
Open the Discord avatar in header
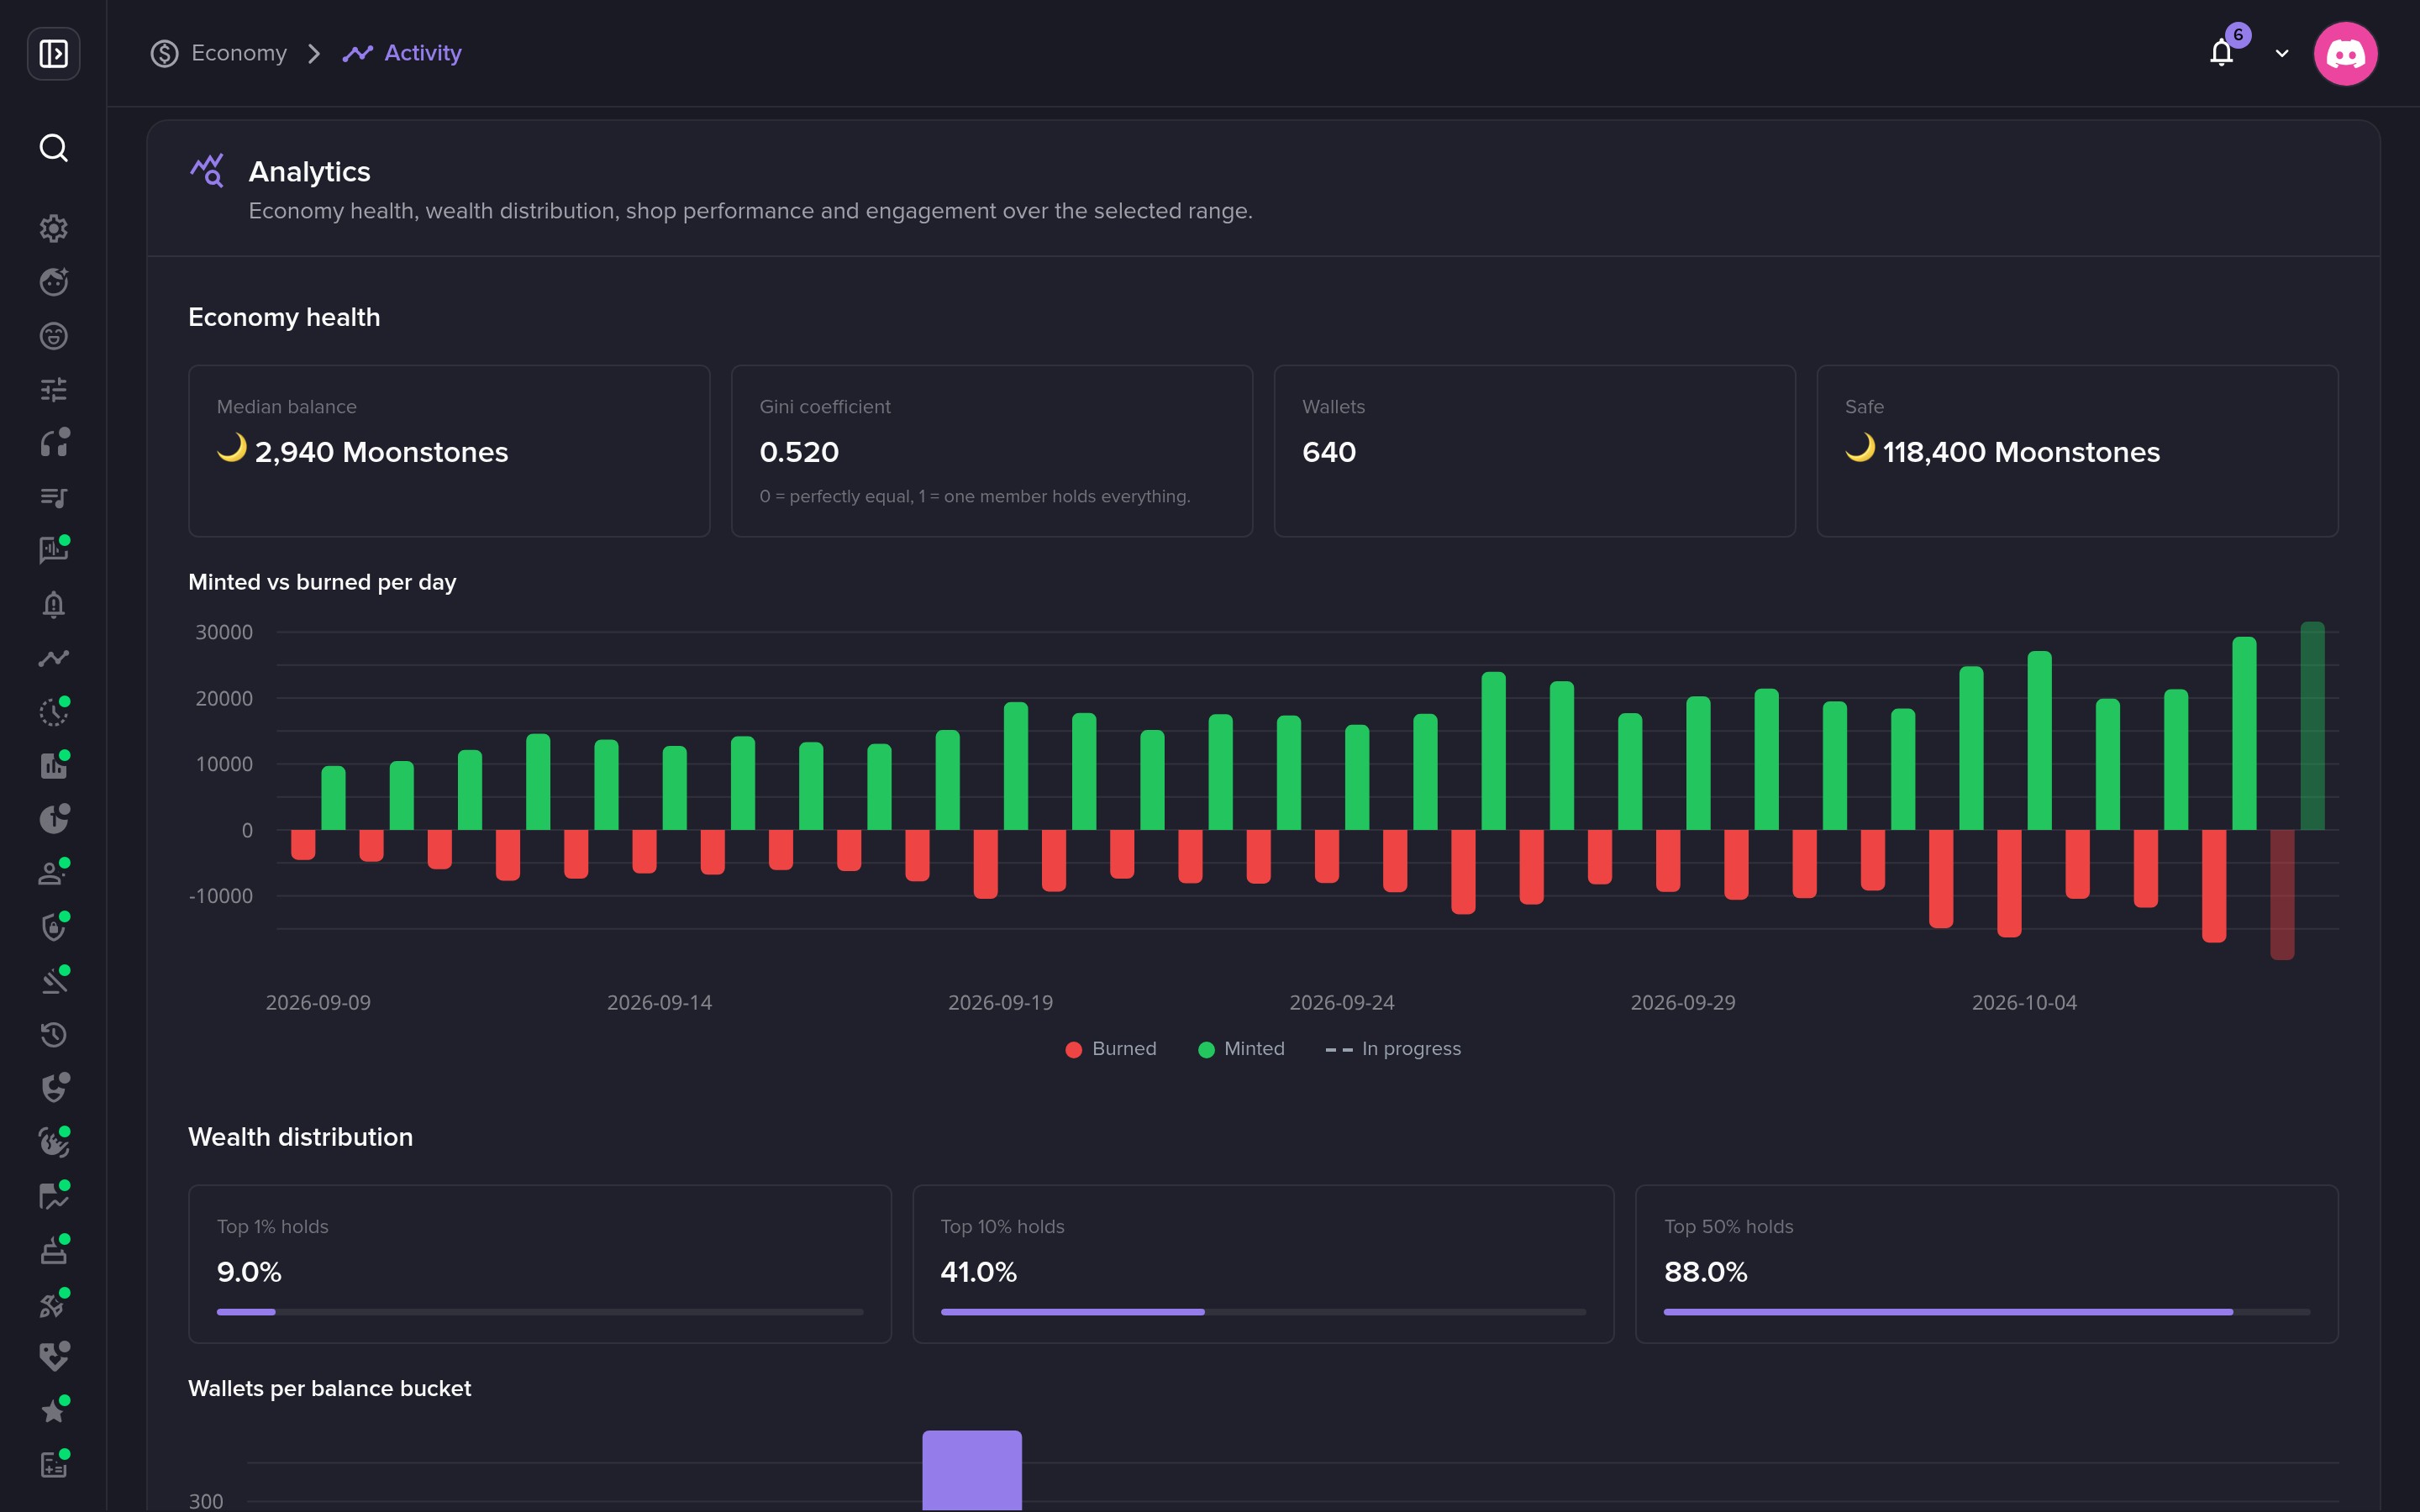(2345, 53)
